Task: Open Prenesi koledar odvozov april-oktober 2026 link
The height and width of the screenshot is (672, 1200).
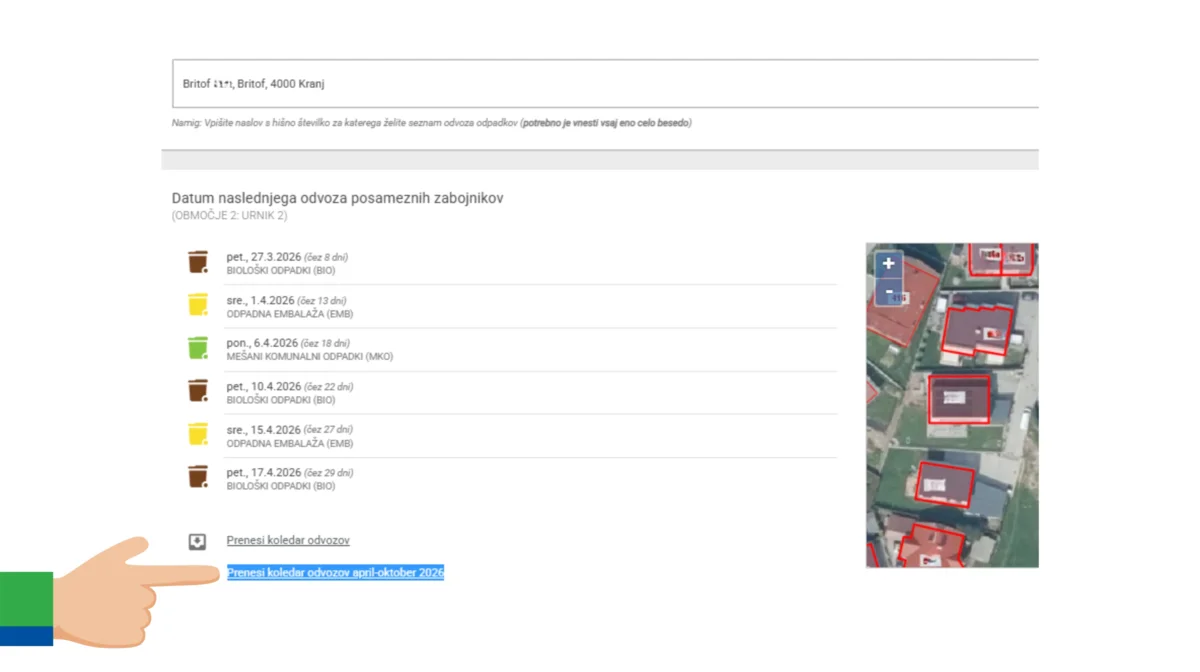Action: pyautogui.click(x=335, y=573)
